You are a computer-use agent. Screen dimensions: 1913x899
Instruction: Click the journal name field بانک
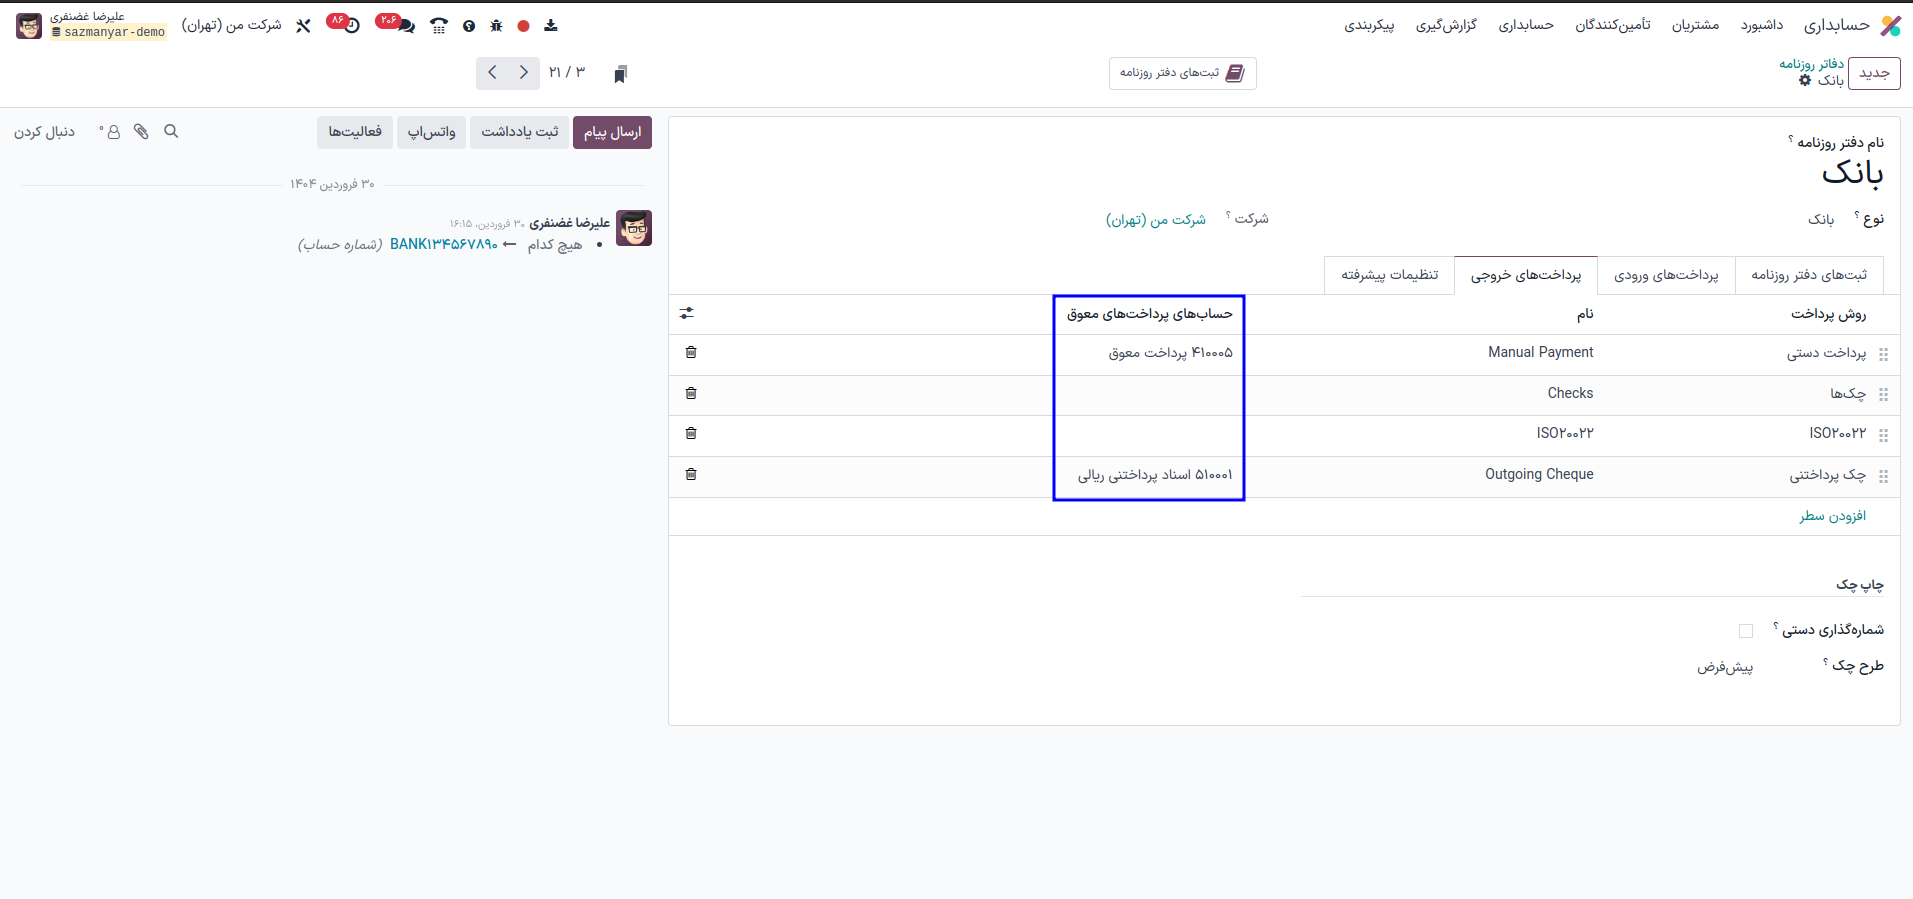click(1852, 174)
